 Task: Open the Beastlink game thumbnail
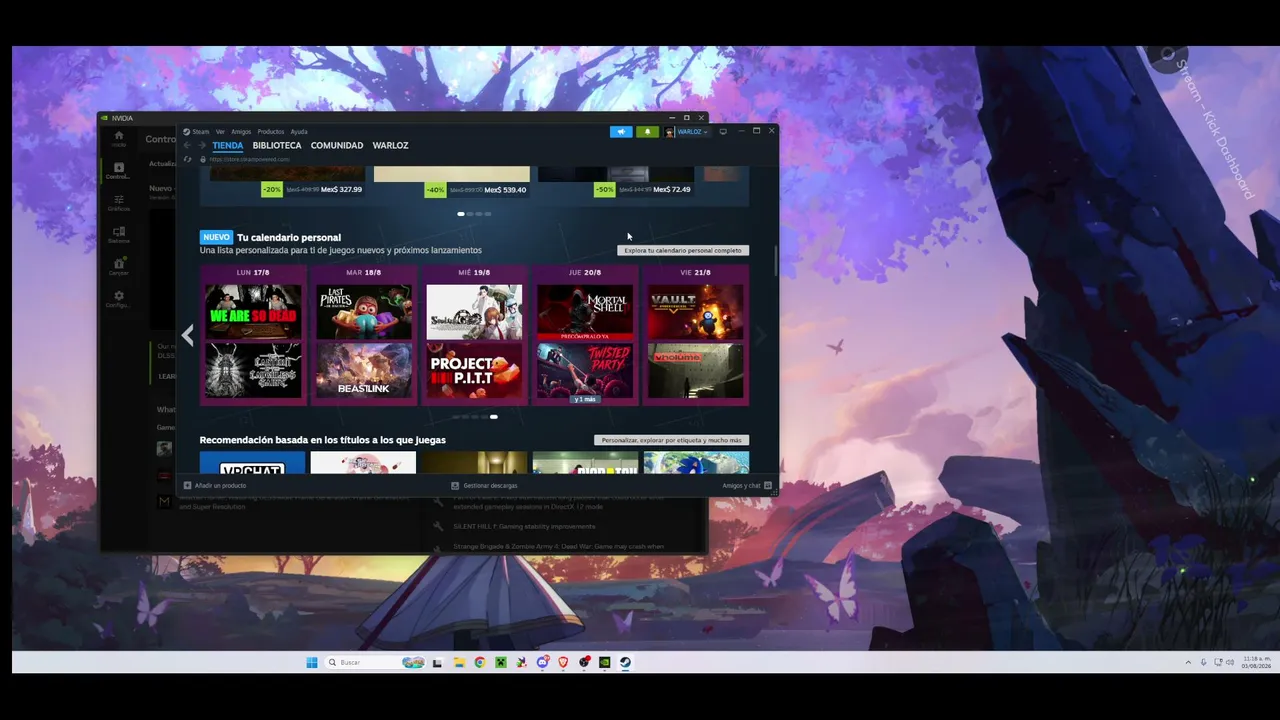pos(364,371)
